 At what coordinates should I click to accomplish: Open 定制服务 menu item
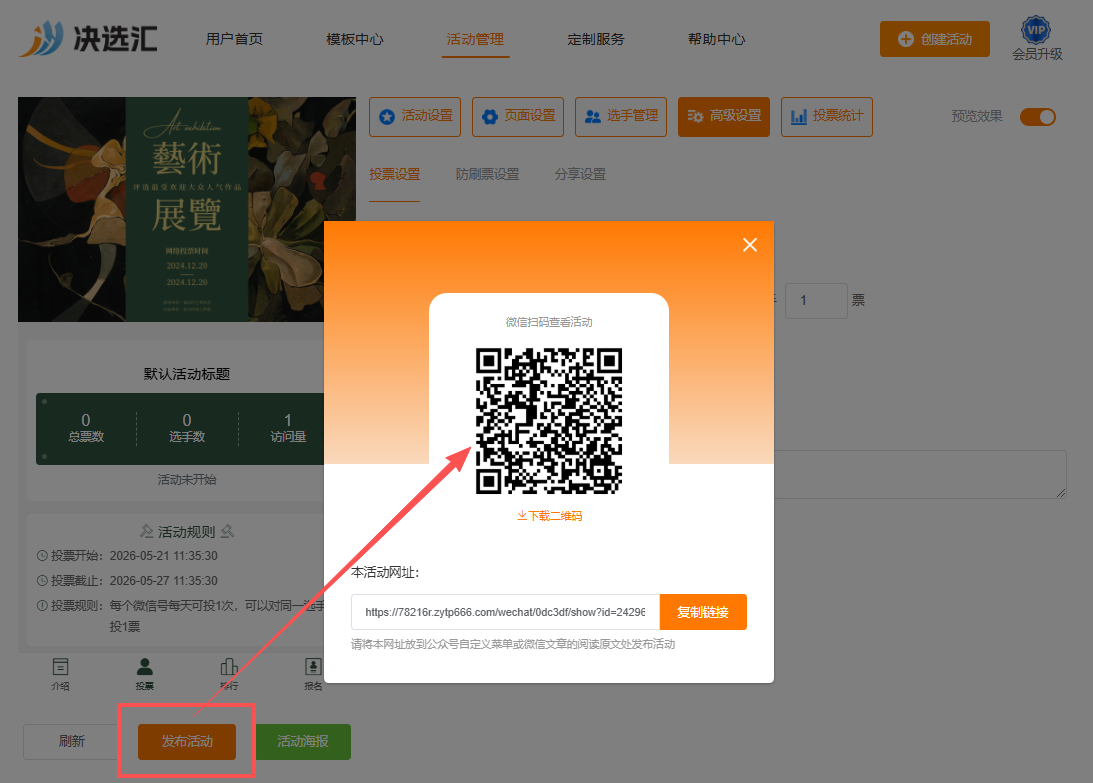click(596, 39)
